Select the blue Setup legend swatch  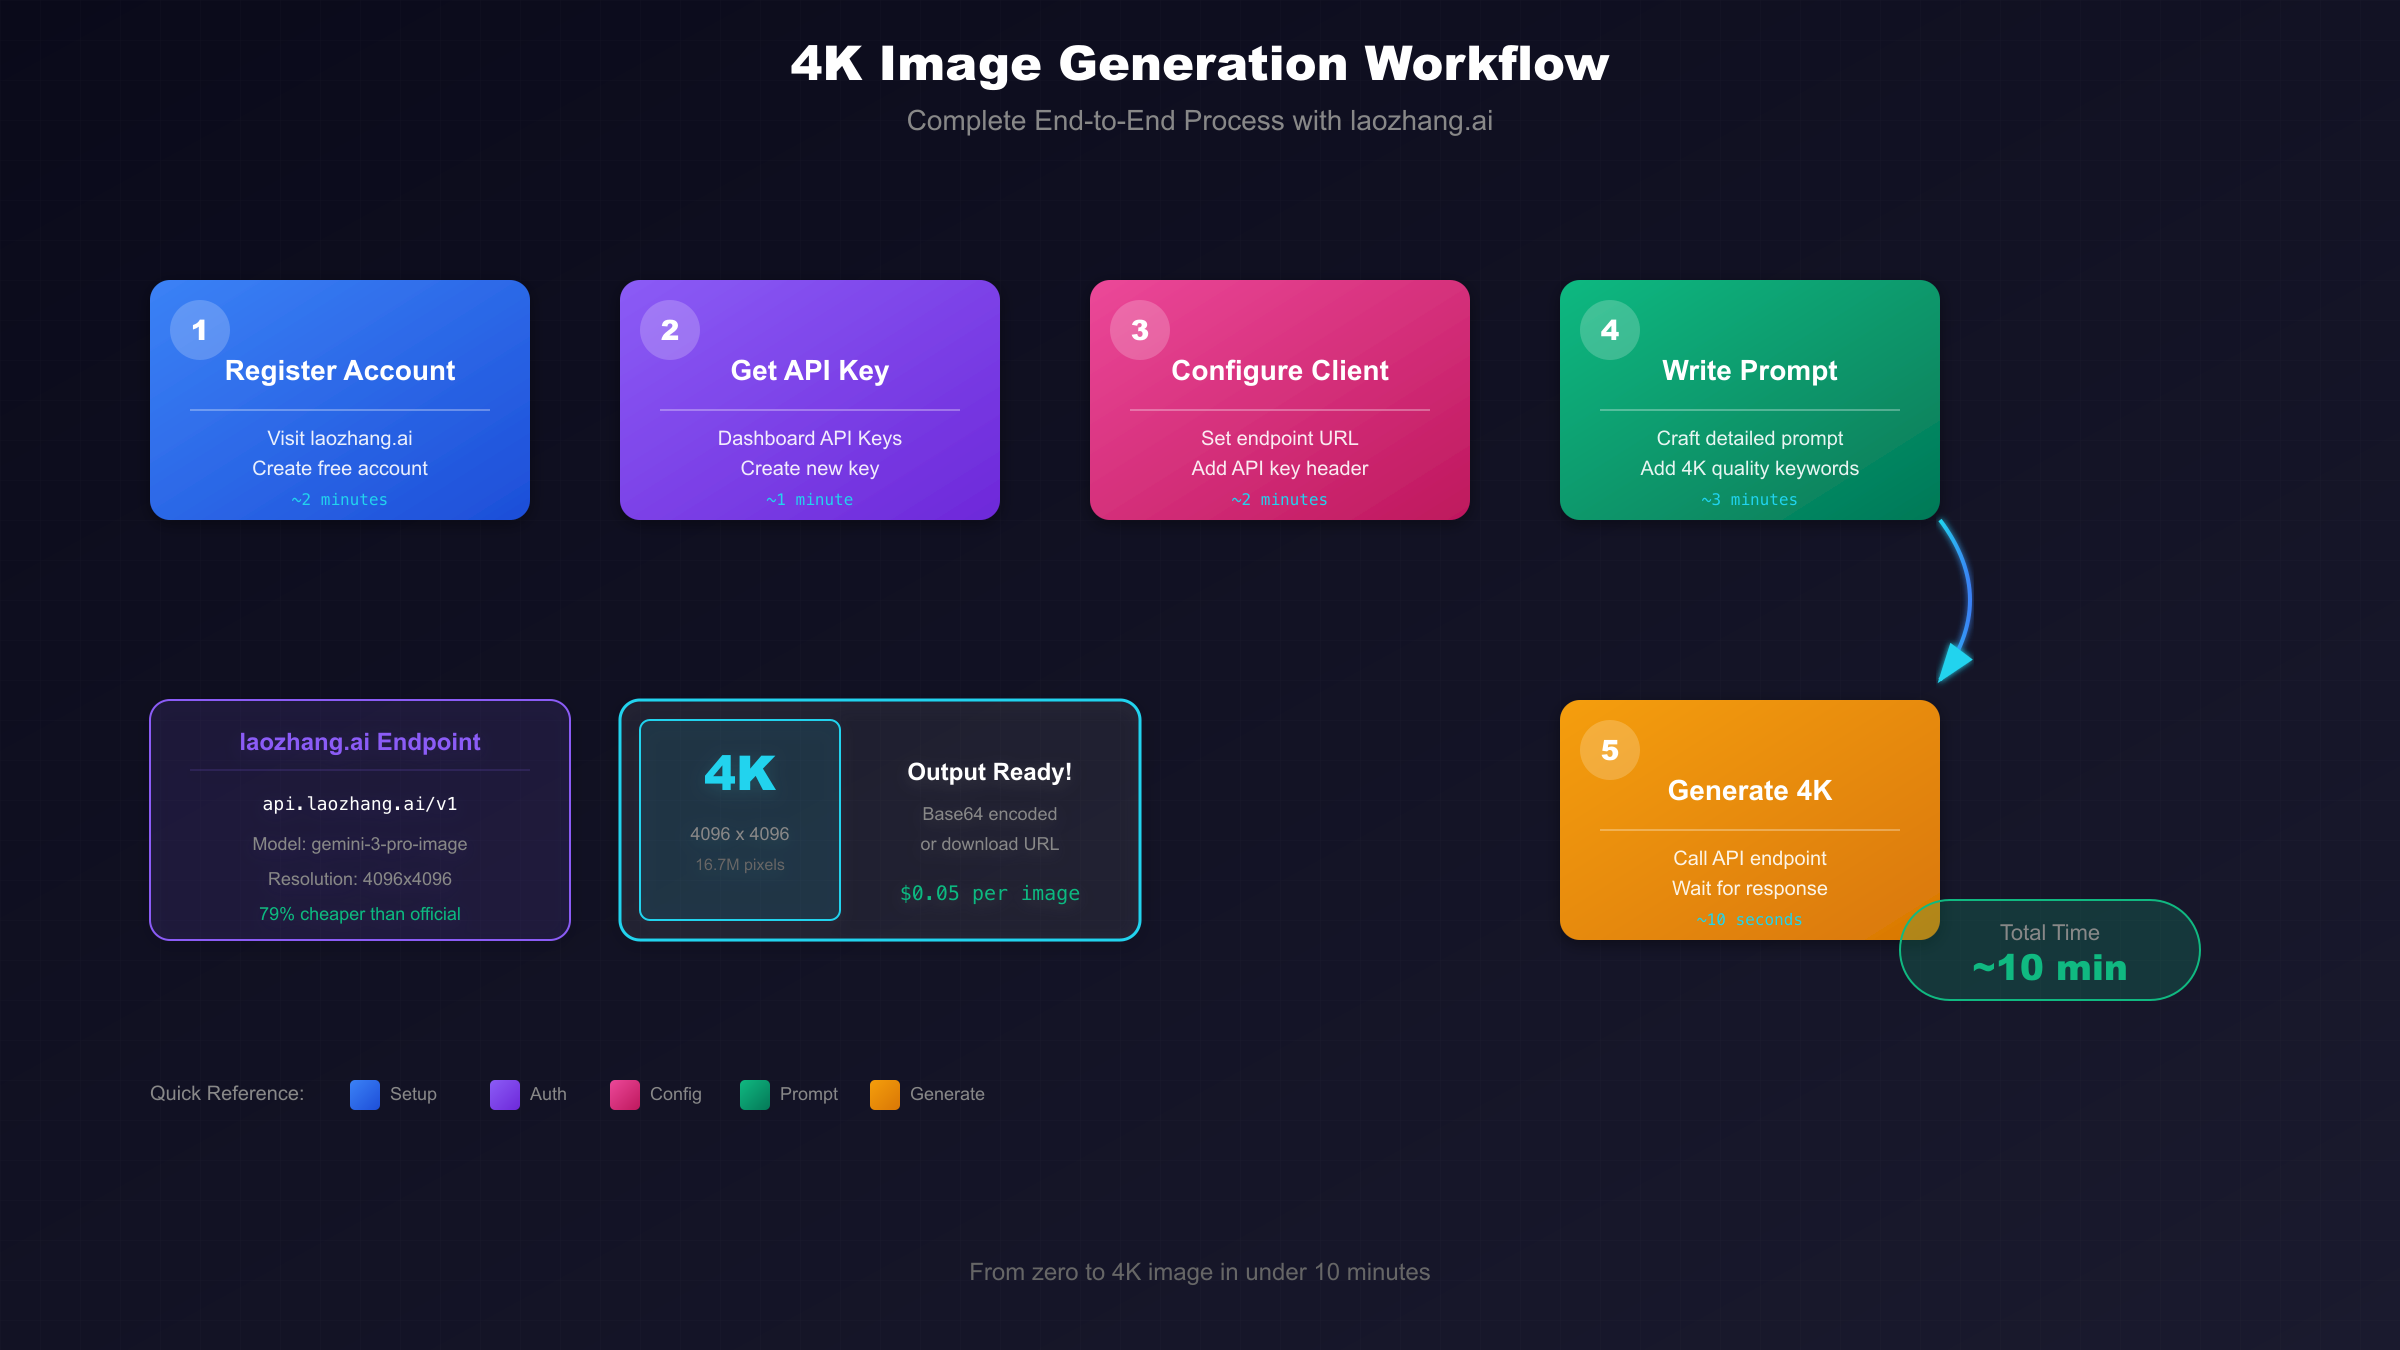point(365,1094)
